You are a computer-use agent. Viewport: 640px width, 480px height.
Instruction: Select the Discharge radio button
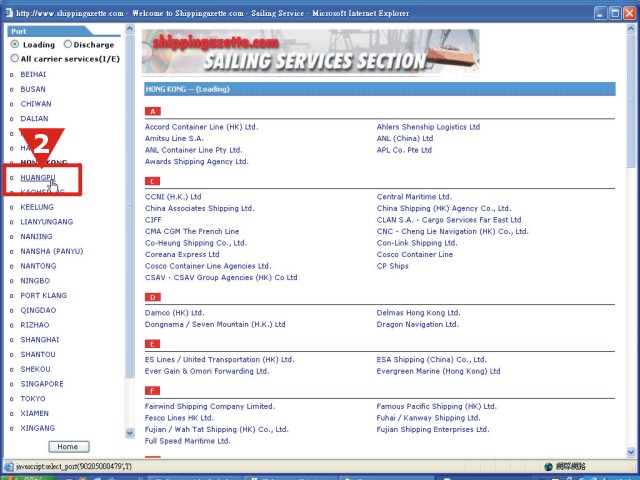tap(68, 44)
